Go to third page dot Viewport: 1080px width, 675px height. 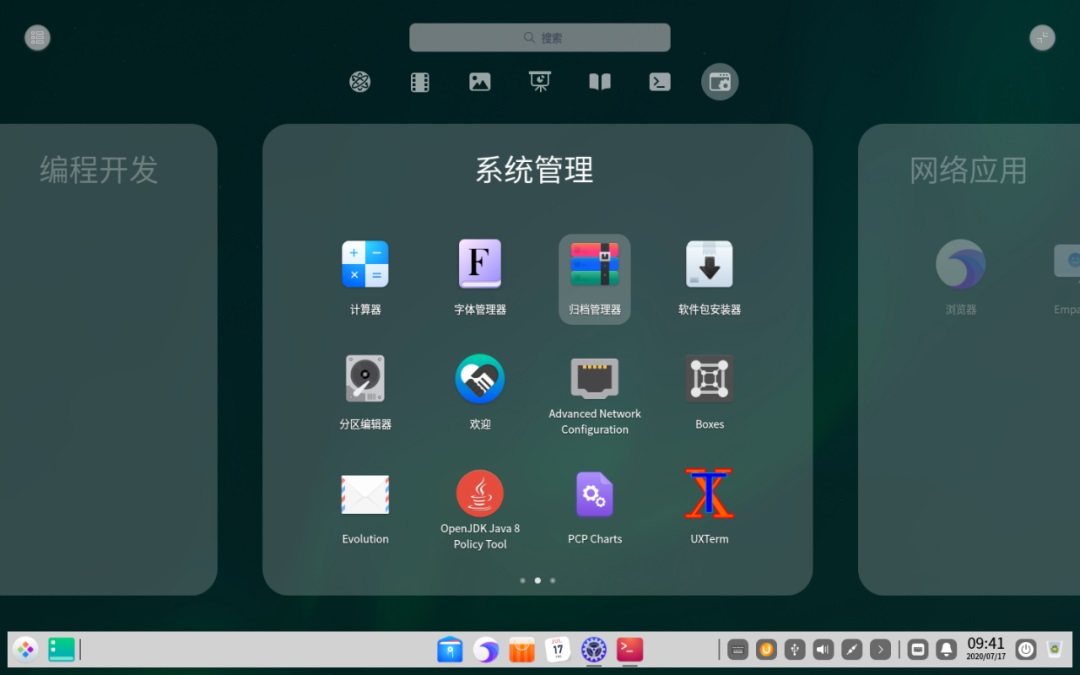click(x=552, y=581)
